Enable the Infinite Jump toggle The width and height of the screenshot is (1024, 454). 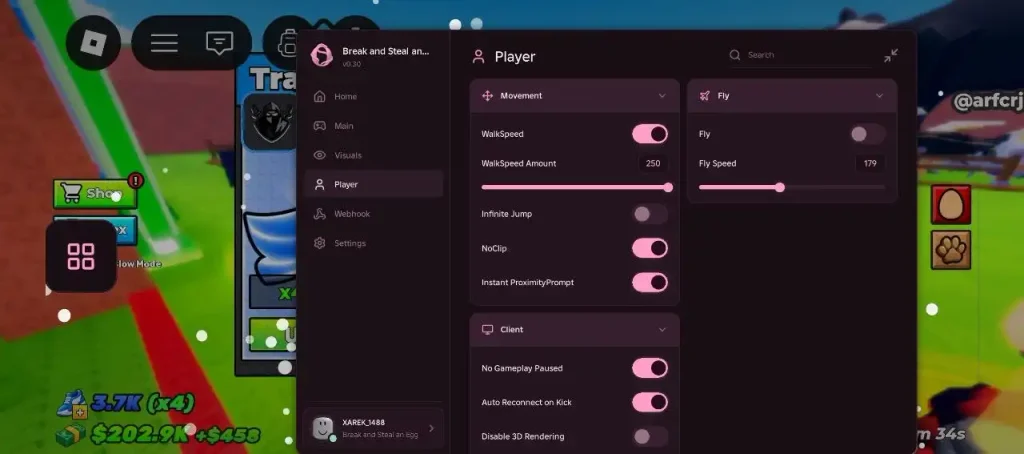[x=650, y=214]
